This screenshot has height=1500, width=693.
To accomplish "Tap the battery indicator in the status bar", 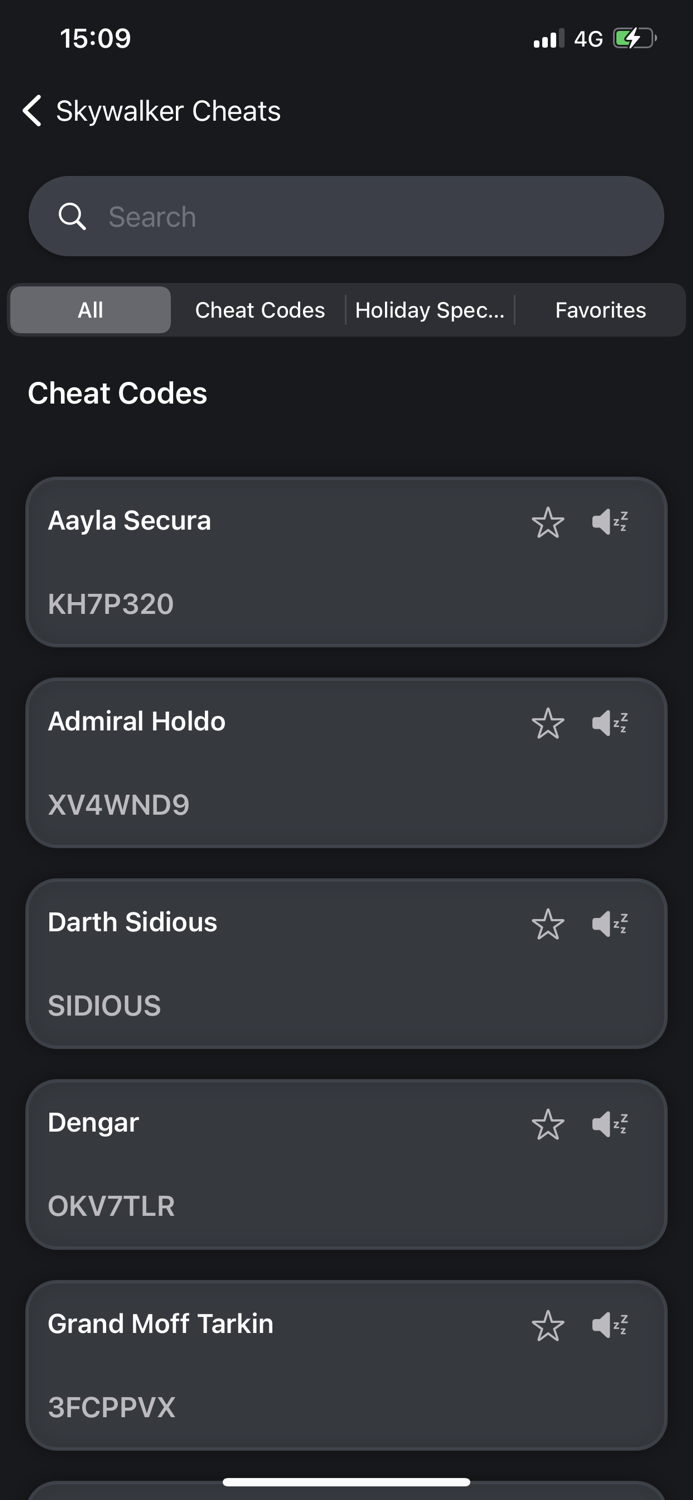I will tap(633, 37).
